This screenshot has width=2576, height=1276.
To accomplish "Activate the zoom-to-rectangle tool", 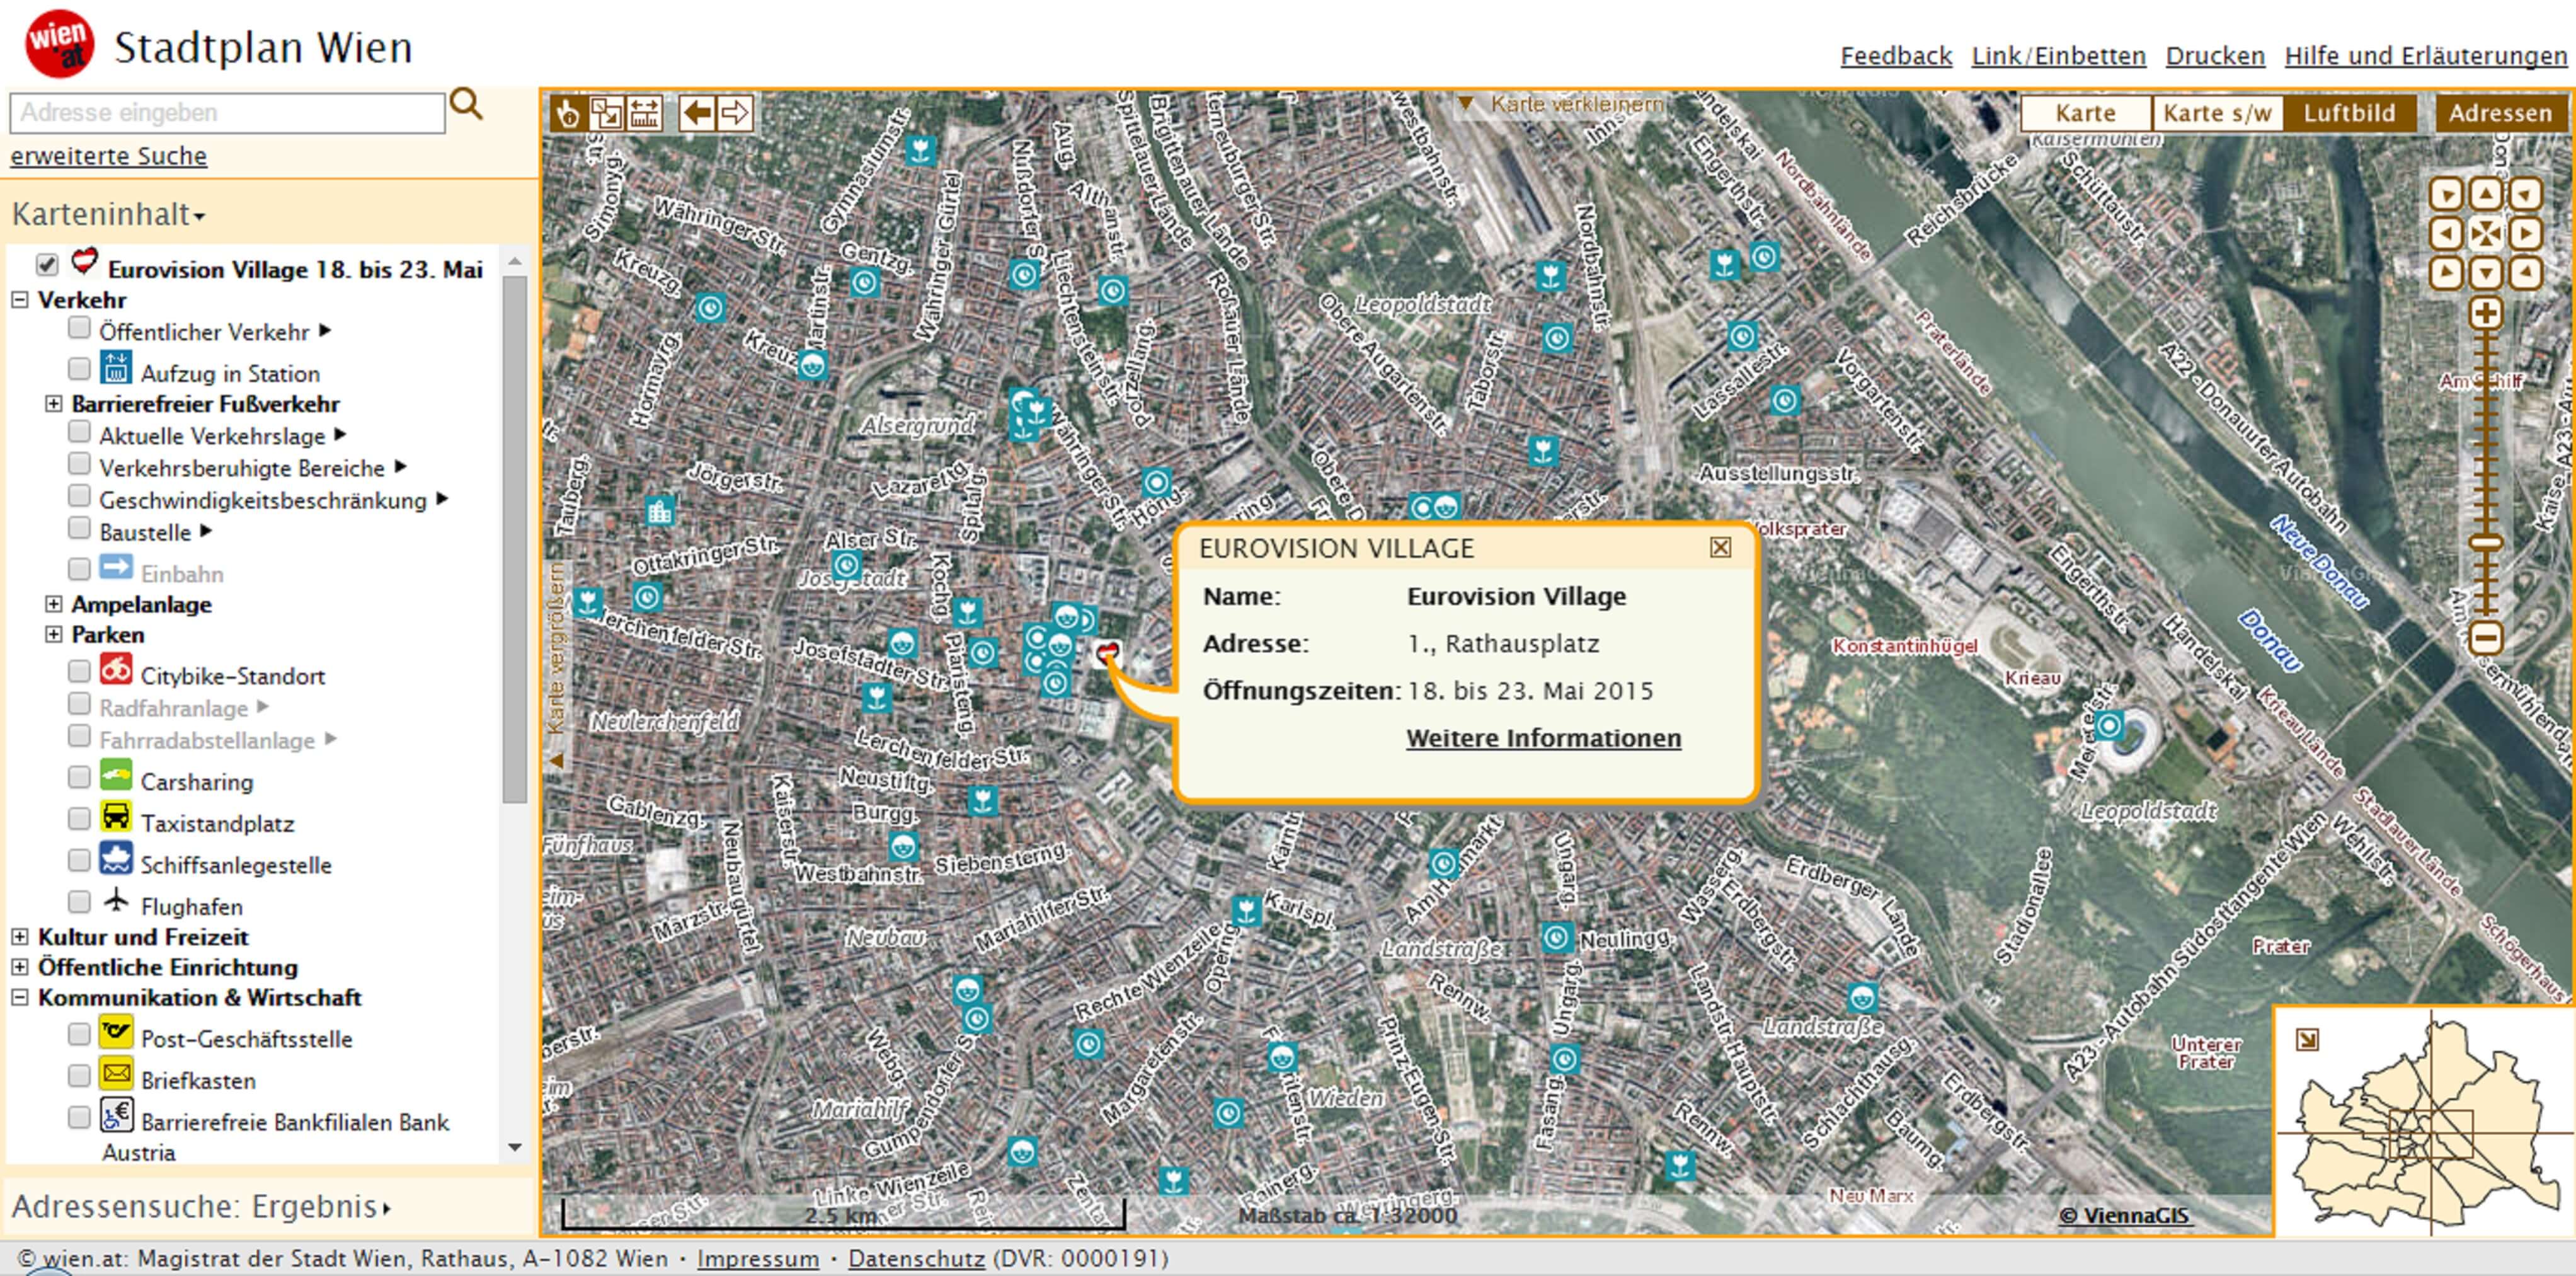I will (606, 113).
